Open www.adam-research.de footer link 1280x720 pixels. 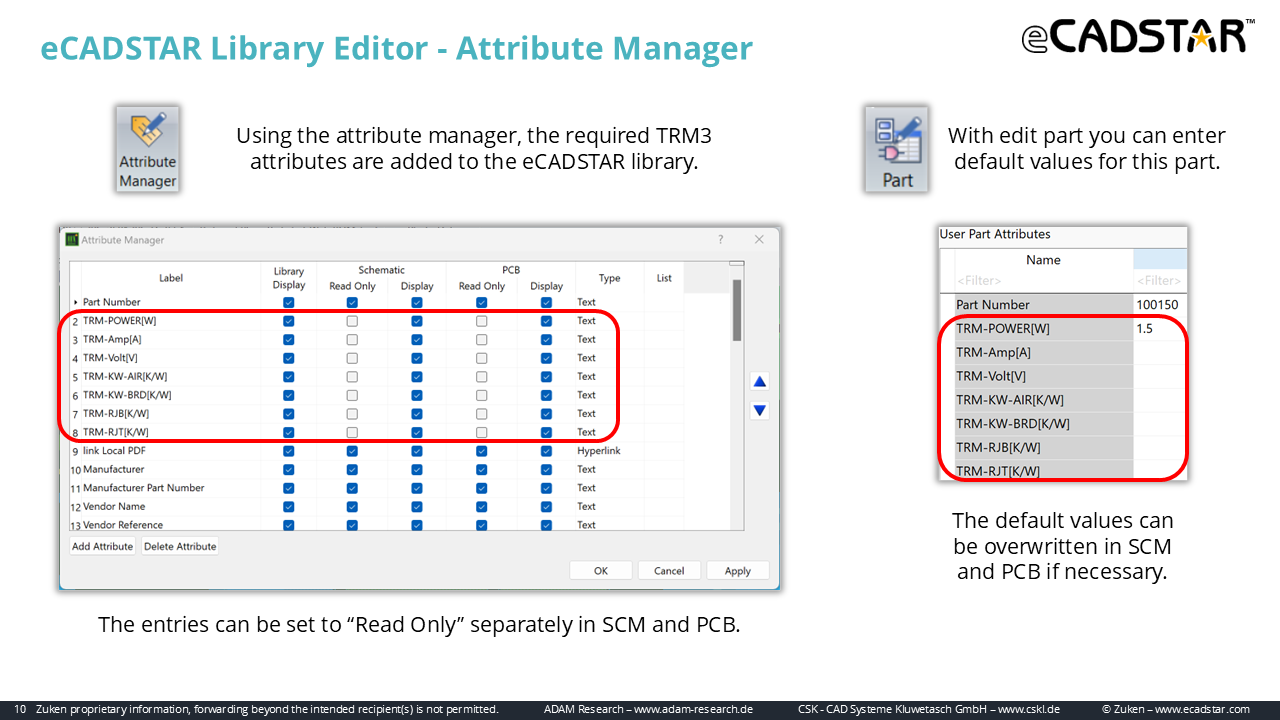693,709
